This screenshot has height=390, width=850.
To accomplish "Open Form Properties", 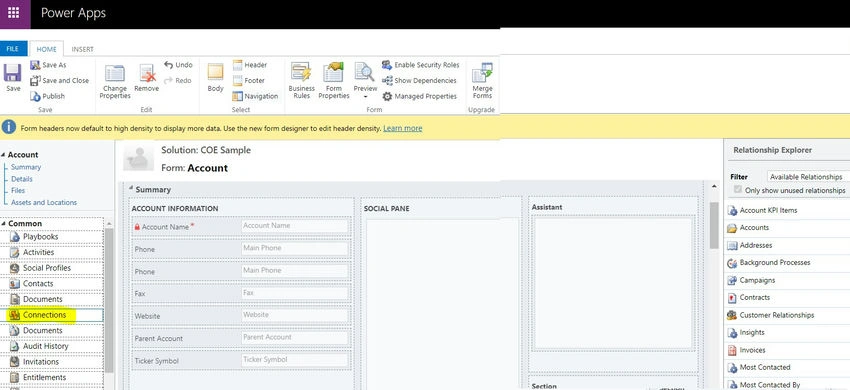I will 333,81.
